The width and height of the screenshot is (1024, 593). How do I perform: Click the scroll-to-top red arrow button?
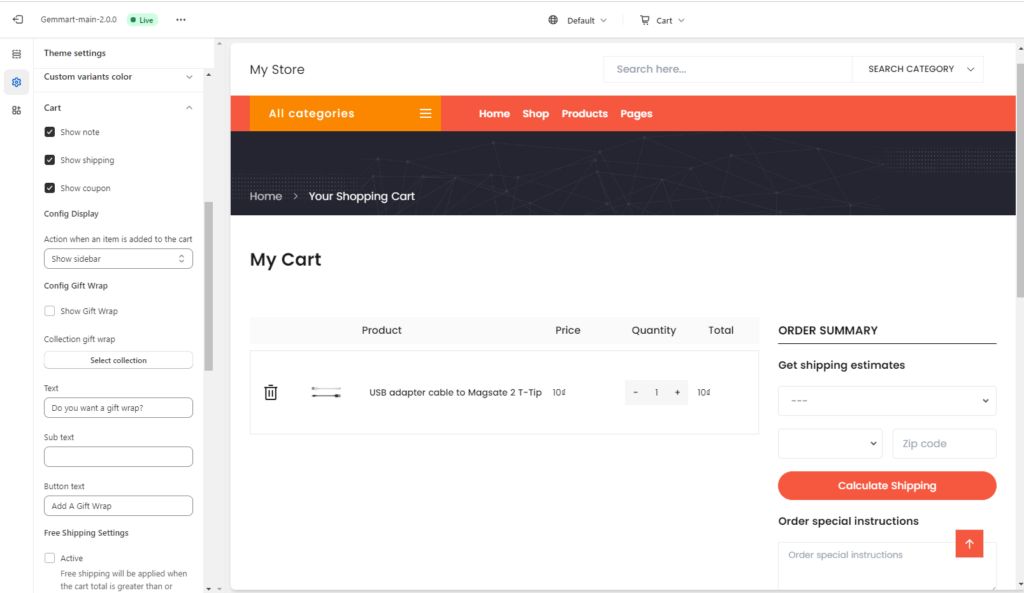coord(969,543)
